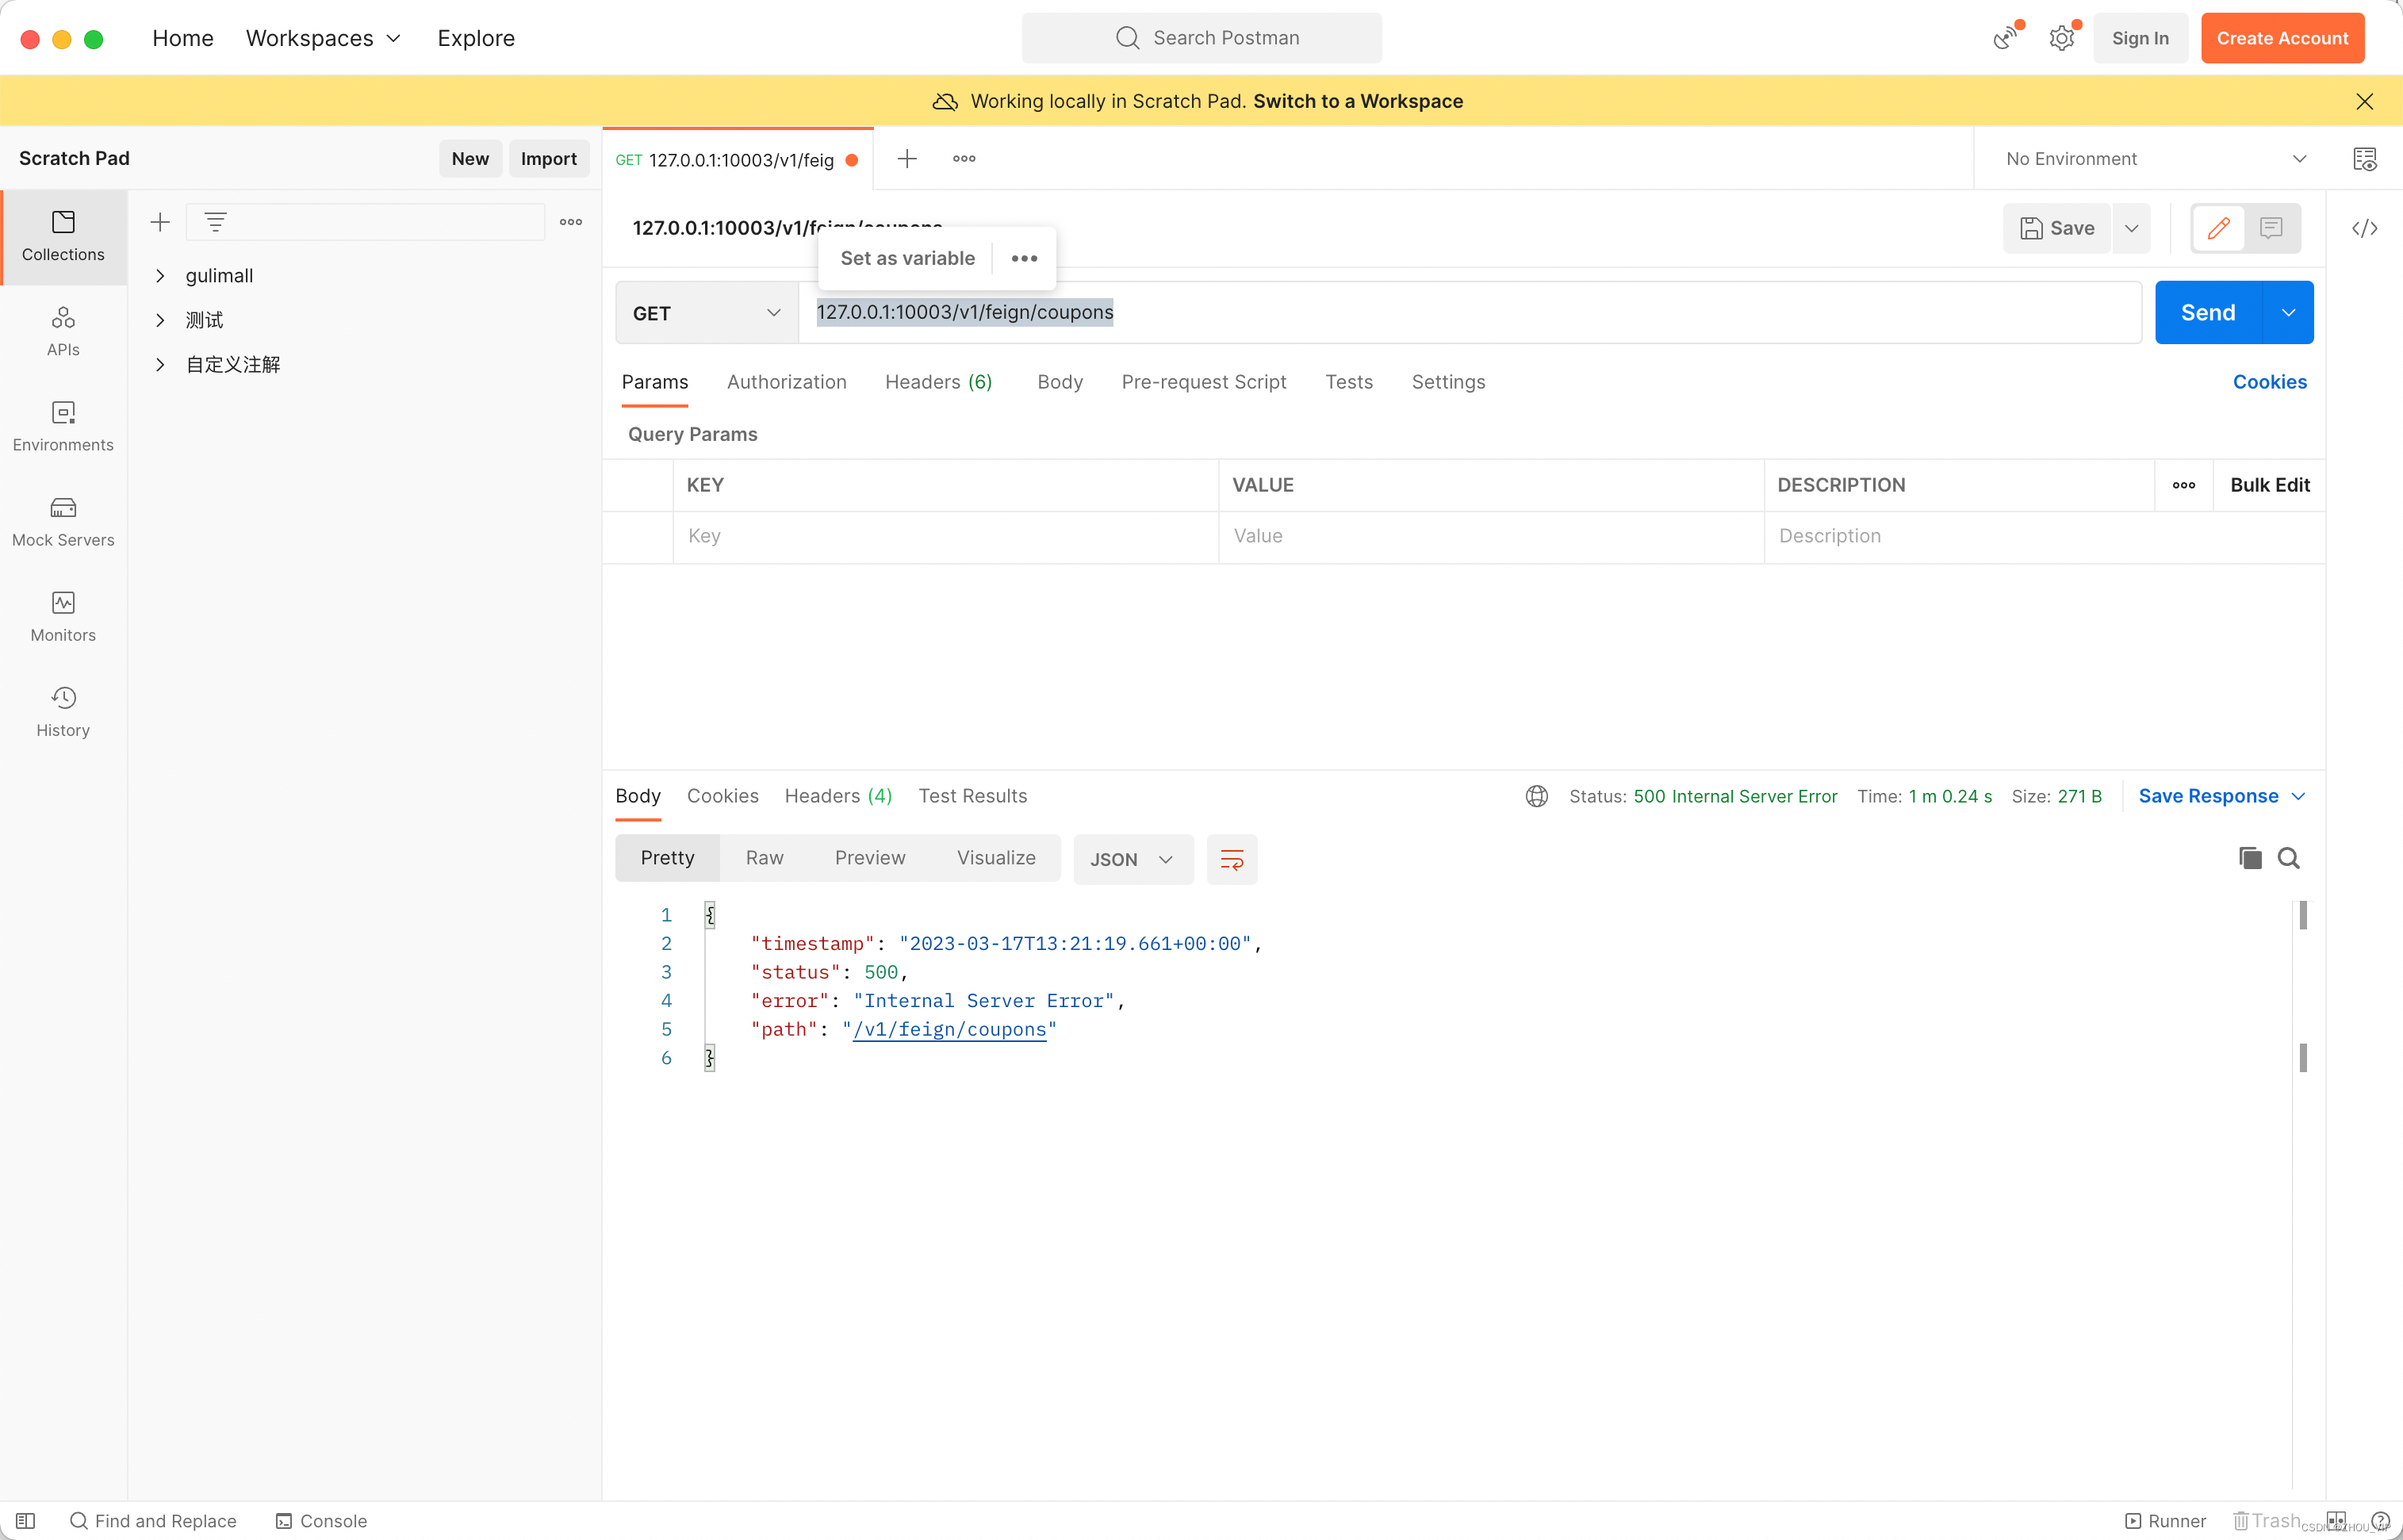Open the GET method dropdown

(707, 313)
